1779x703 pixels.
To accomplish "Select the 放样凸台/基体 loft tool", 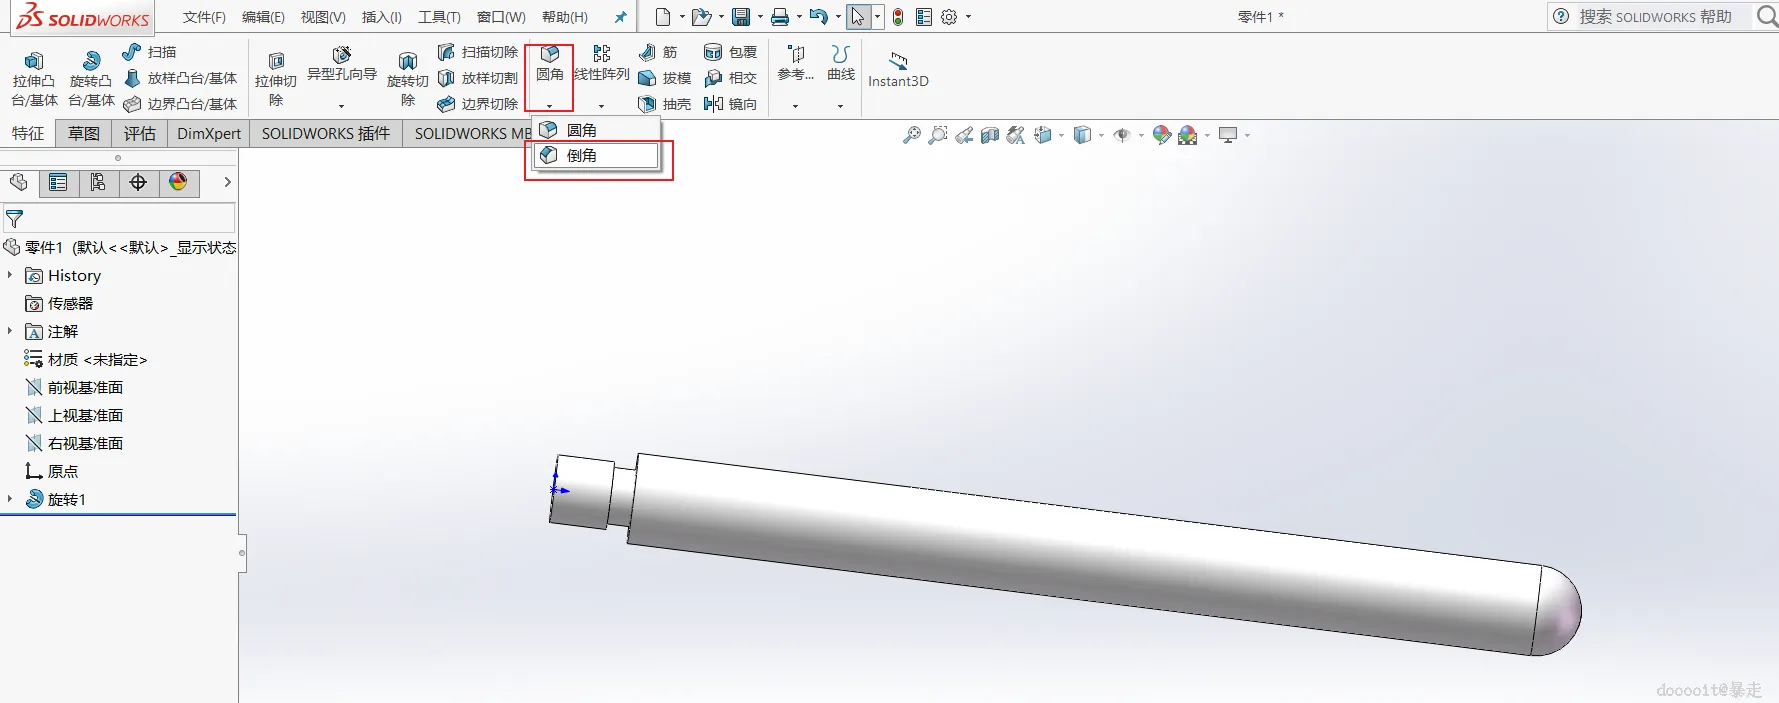I will coord(180,78).
